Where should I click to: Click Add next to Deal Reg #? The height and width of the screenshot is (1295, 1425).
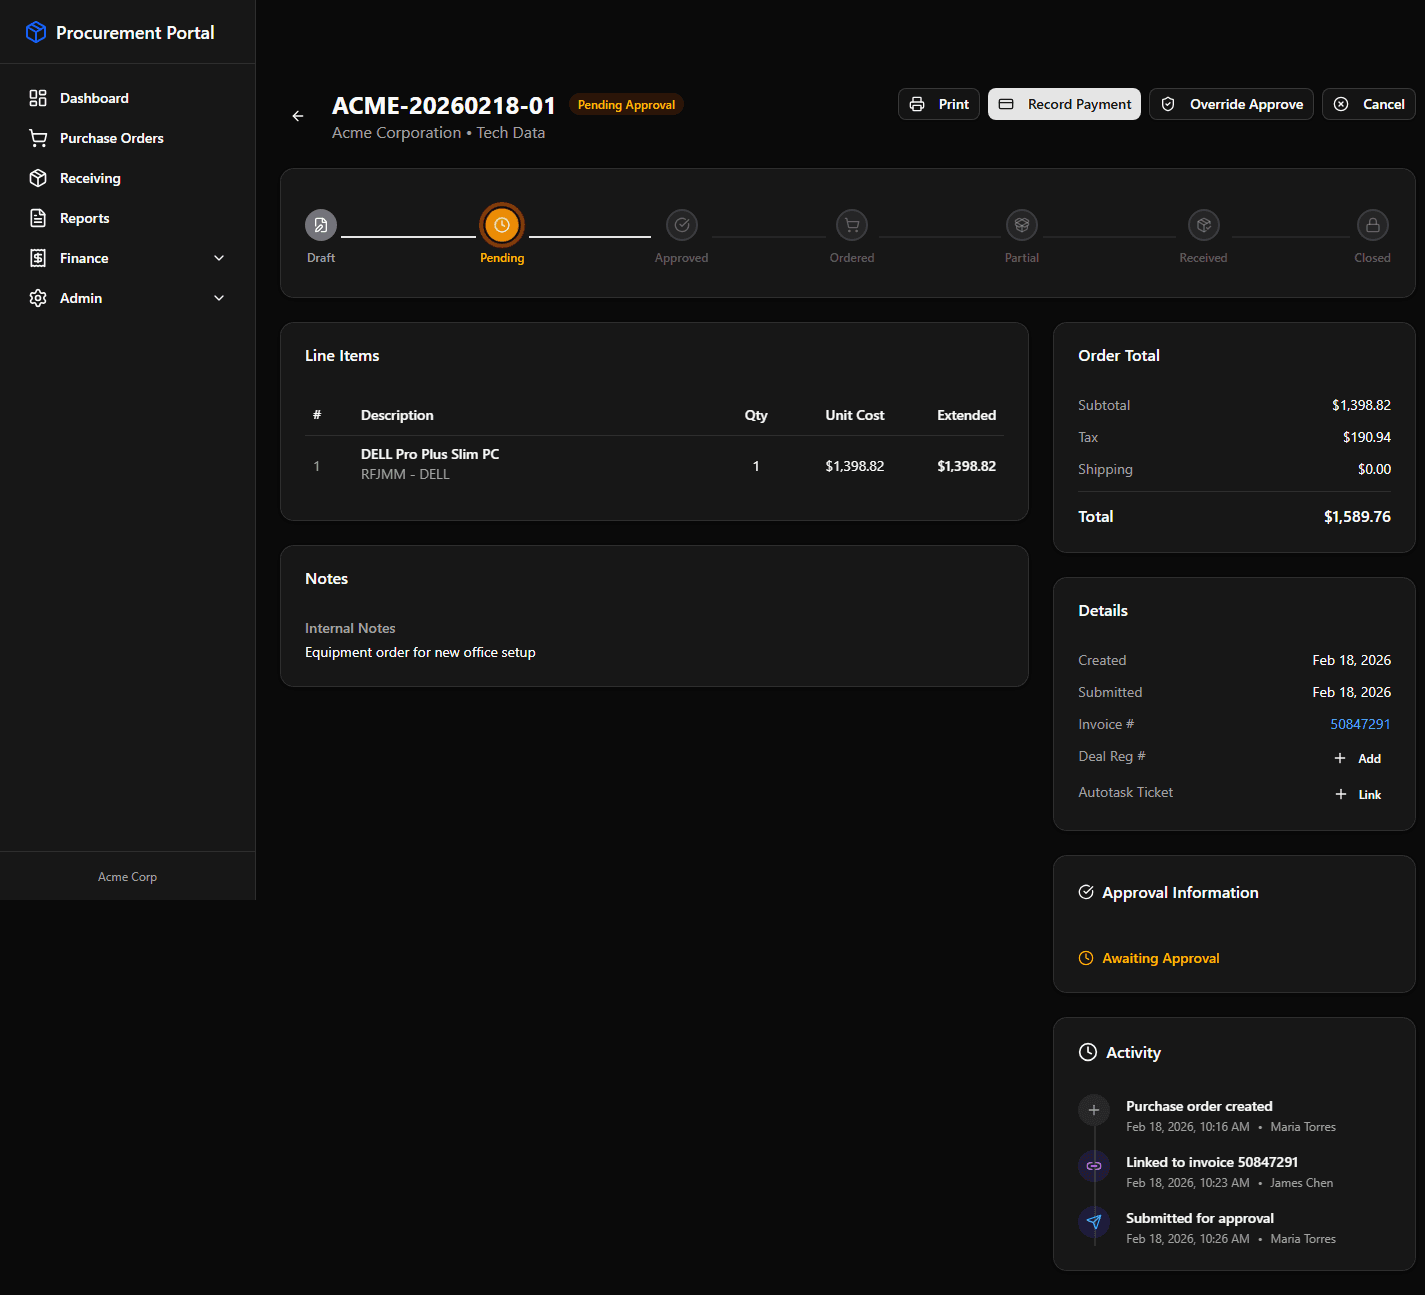1358,758
